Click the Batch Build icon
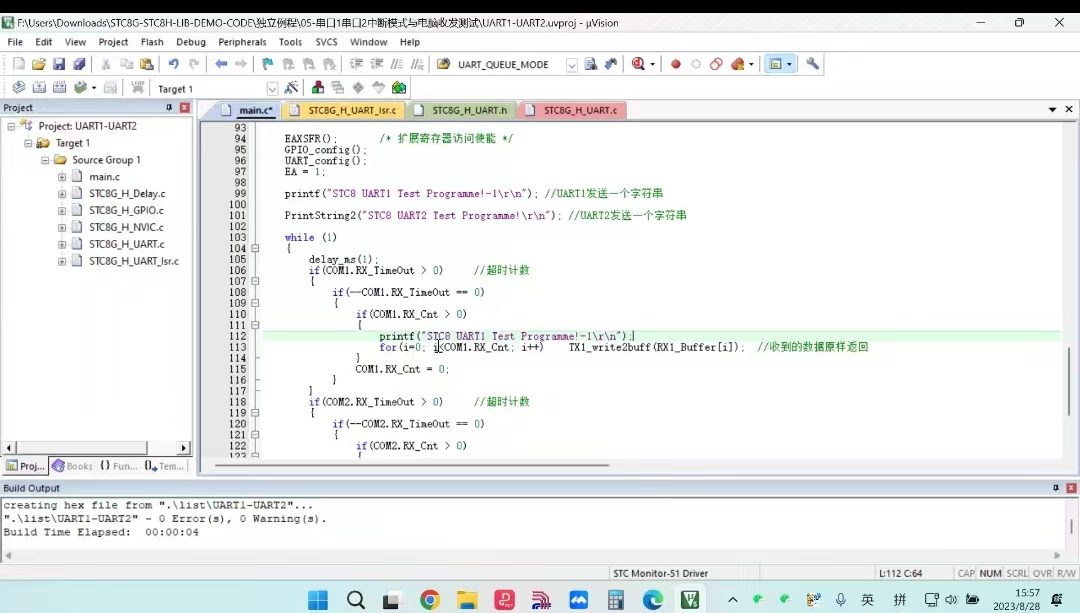Image resolution: width=1080 pixels, height=613 pixels. (81, 87)
